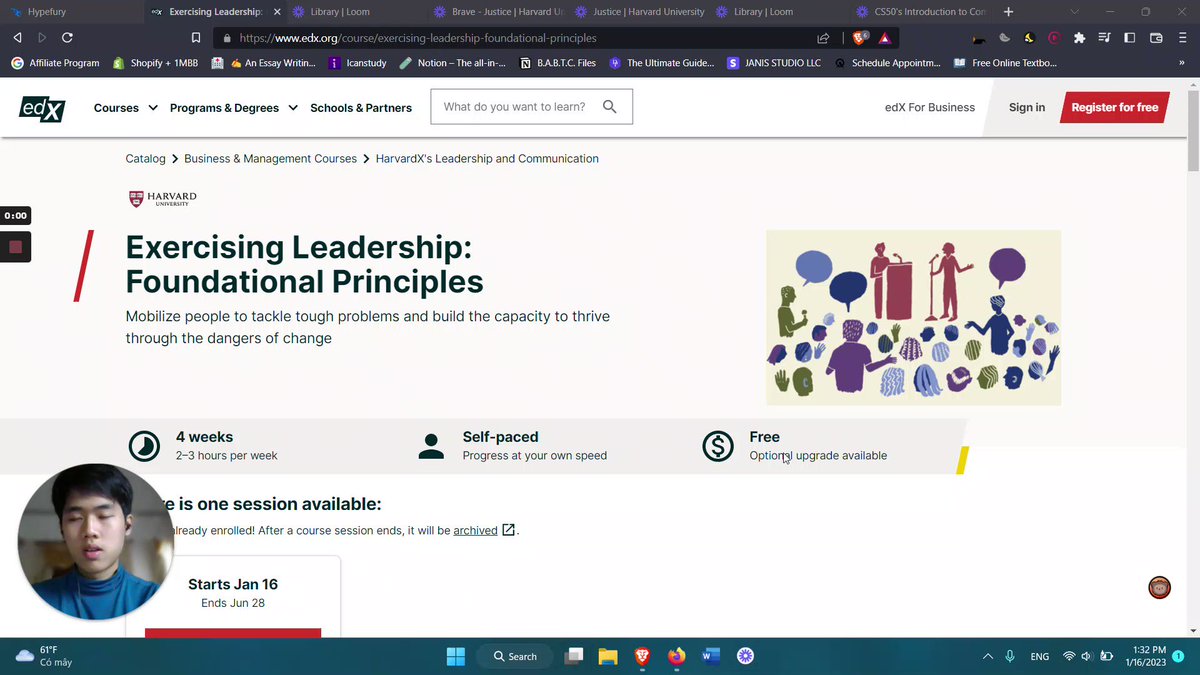Open the clock and date panel
Image resolution: width=1200 pixels, height=675 pixels.
click(1144, 656)
